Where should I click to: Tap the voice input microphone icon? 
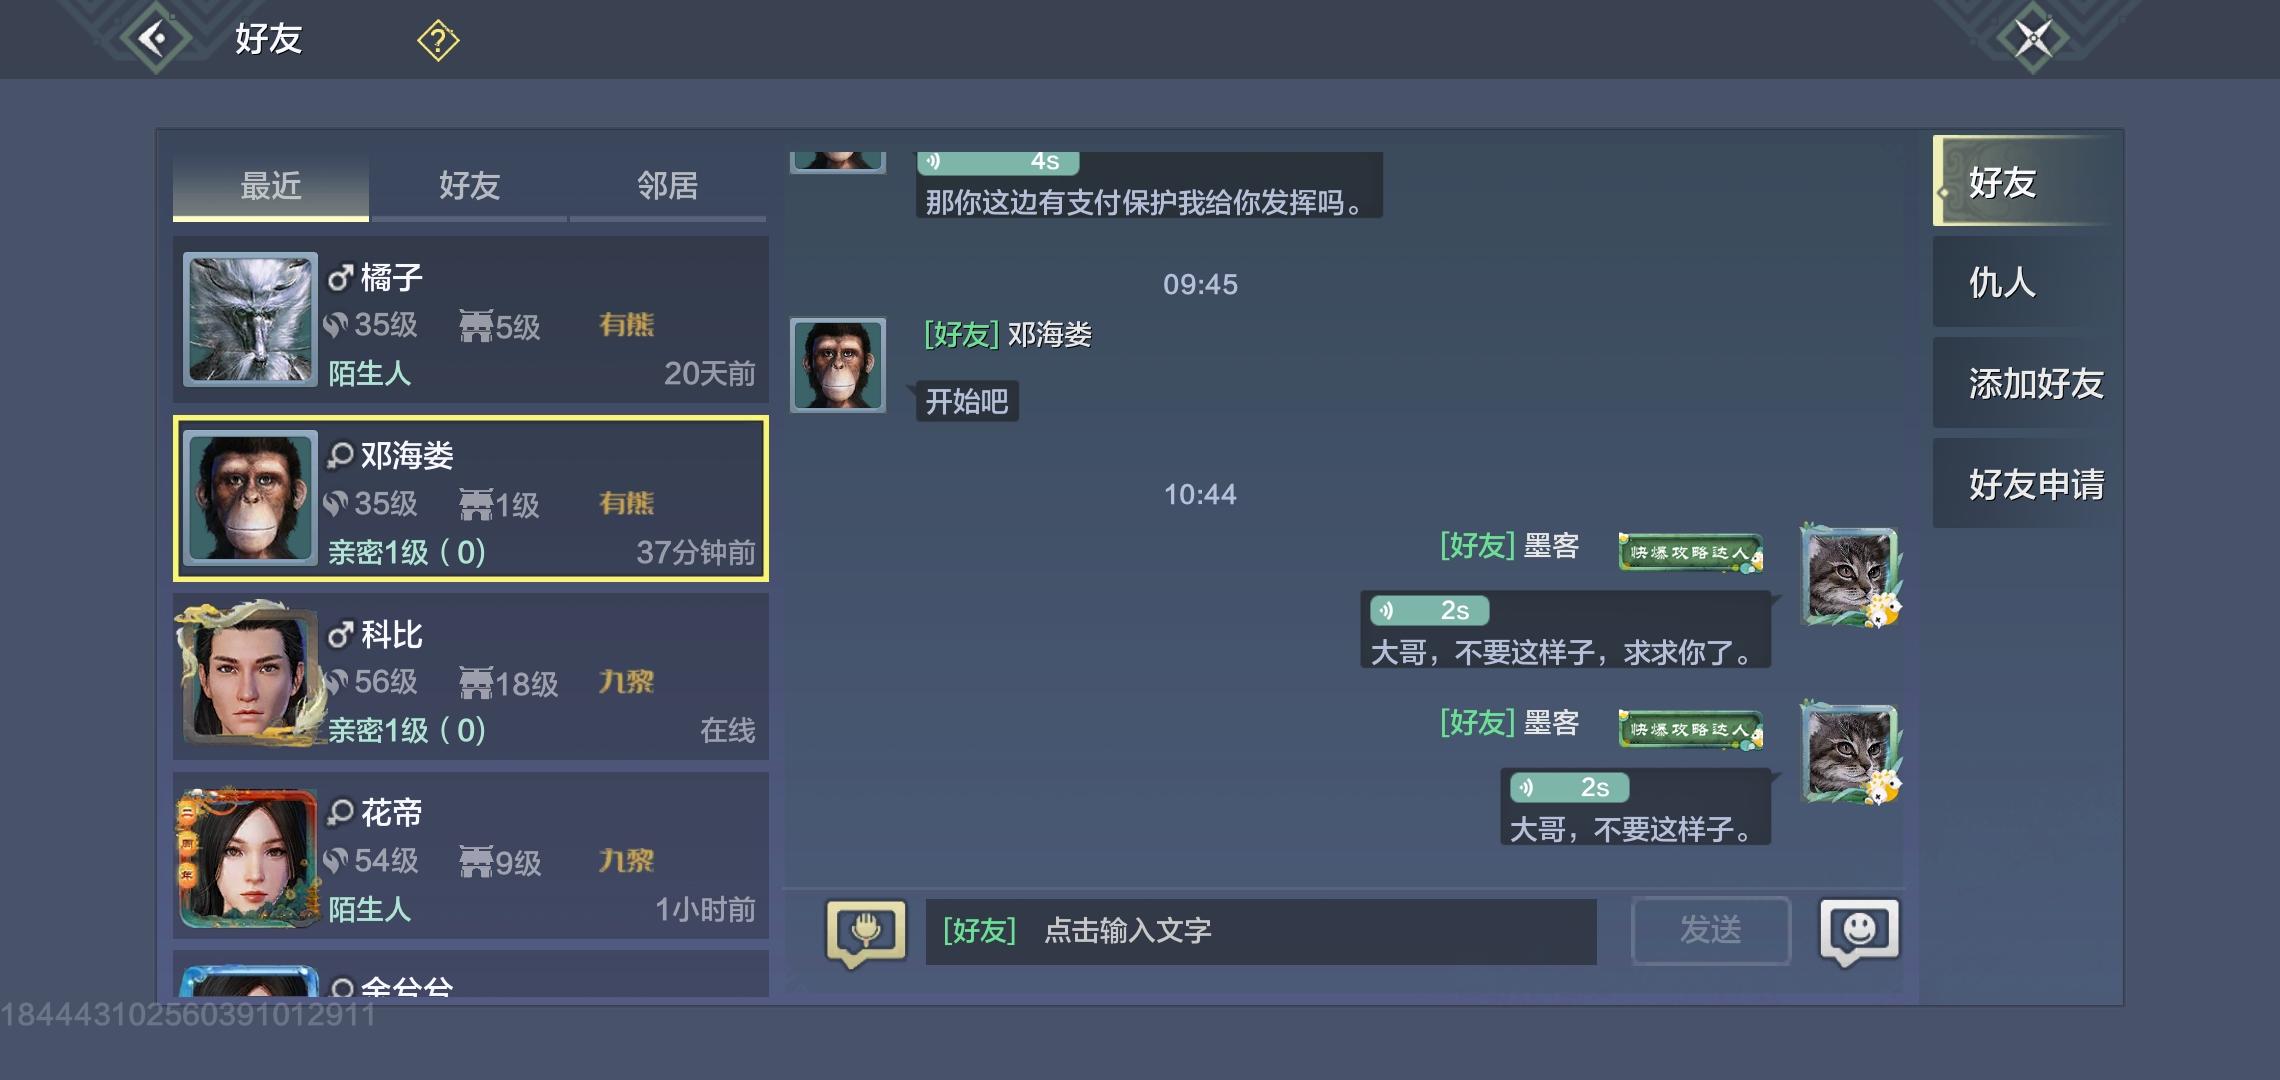coord(866,931)
